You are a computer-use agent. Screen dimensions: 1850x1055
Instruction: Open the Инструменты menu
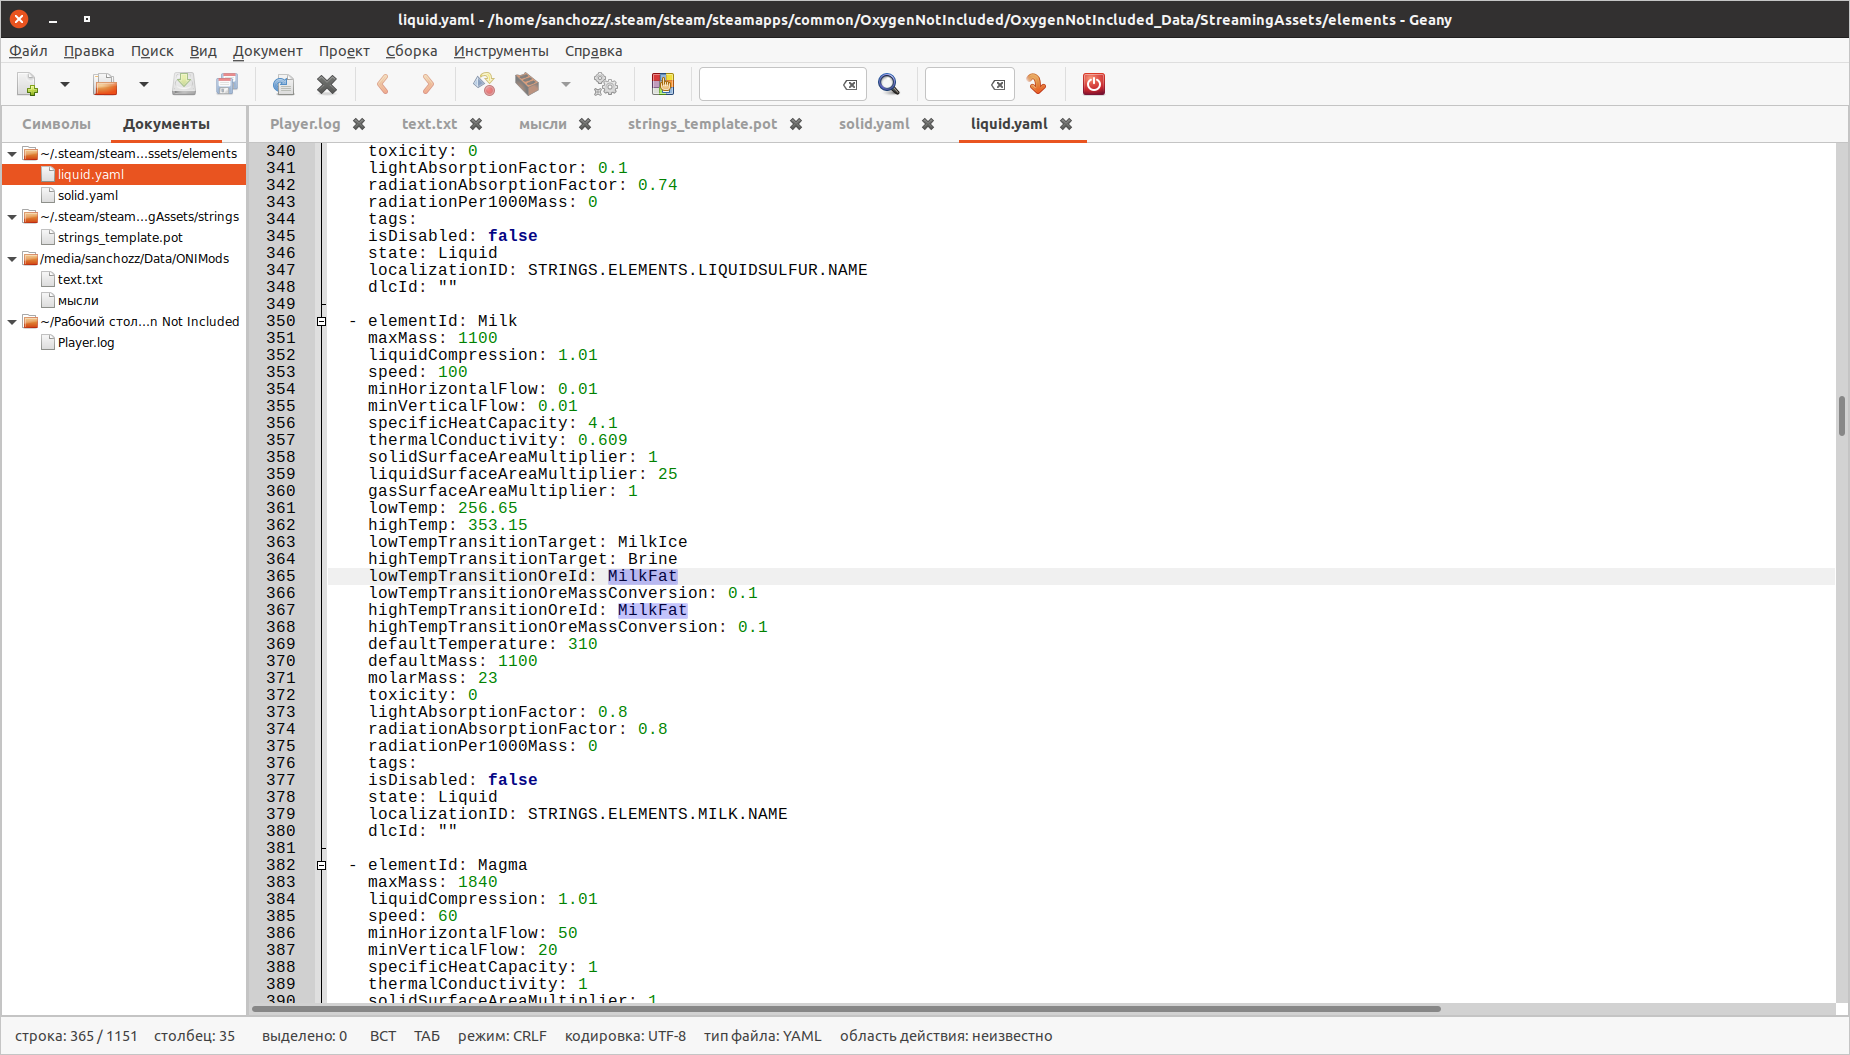pyautogui.click(x=501, y=51)
